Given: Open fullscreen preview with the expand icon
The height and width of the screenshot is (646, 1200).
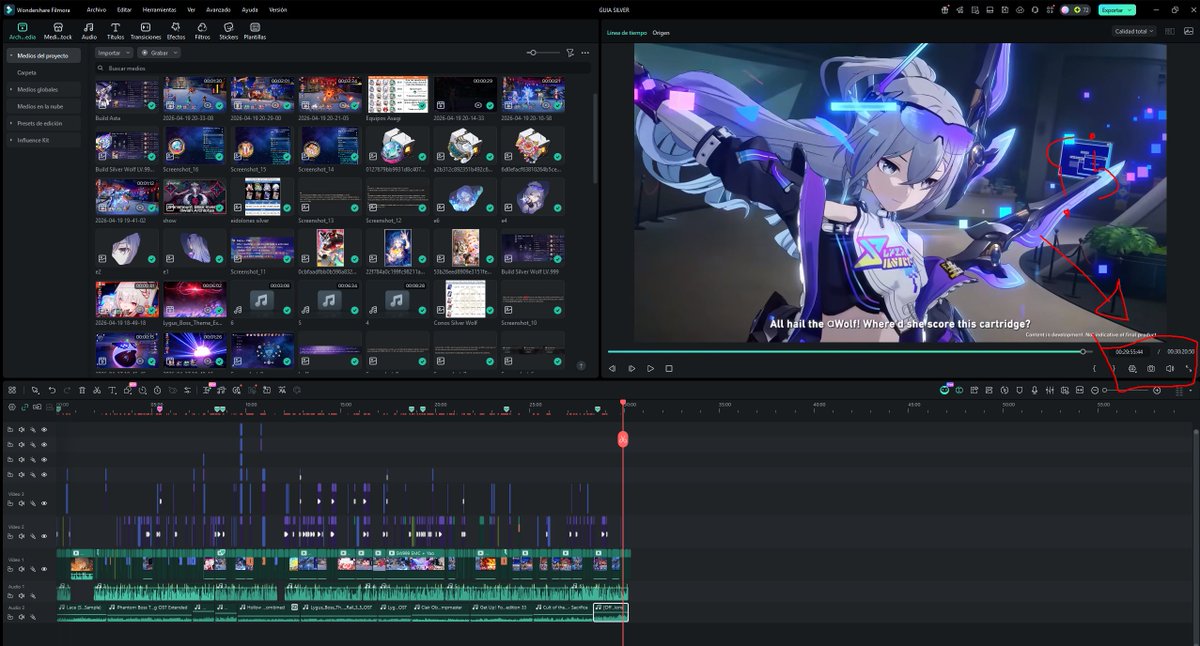Looking at the screenshot, I should pos(1189,368).
